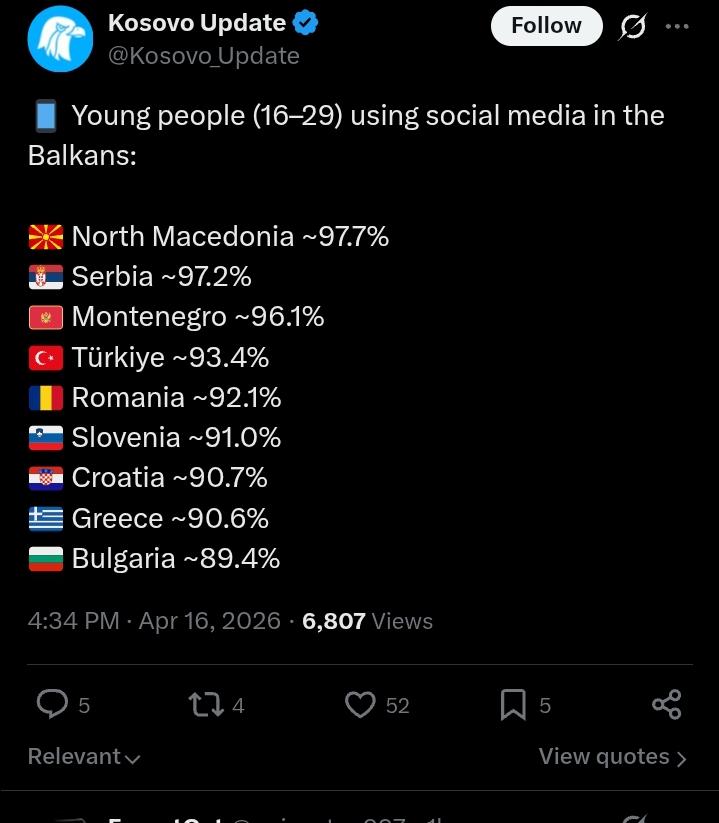Screen dimensions: 719x823
Task: Share the post via share icon
Action: (666, 704)
